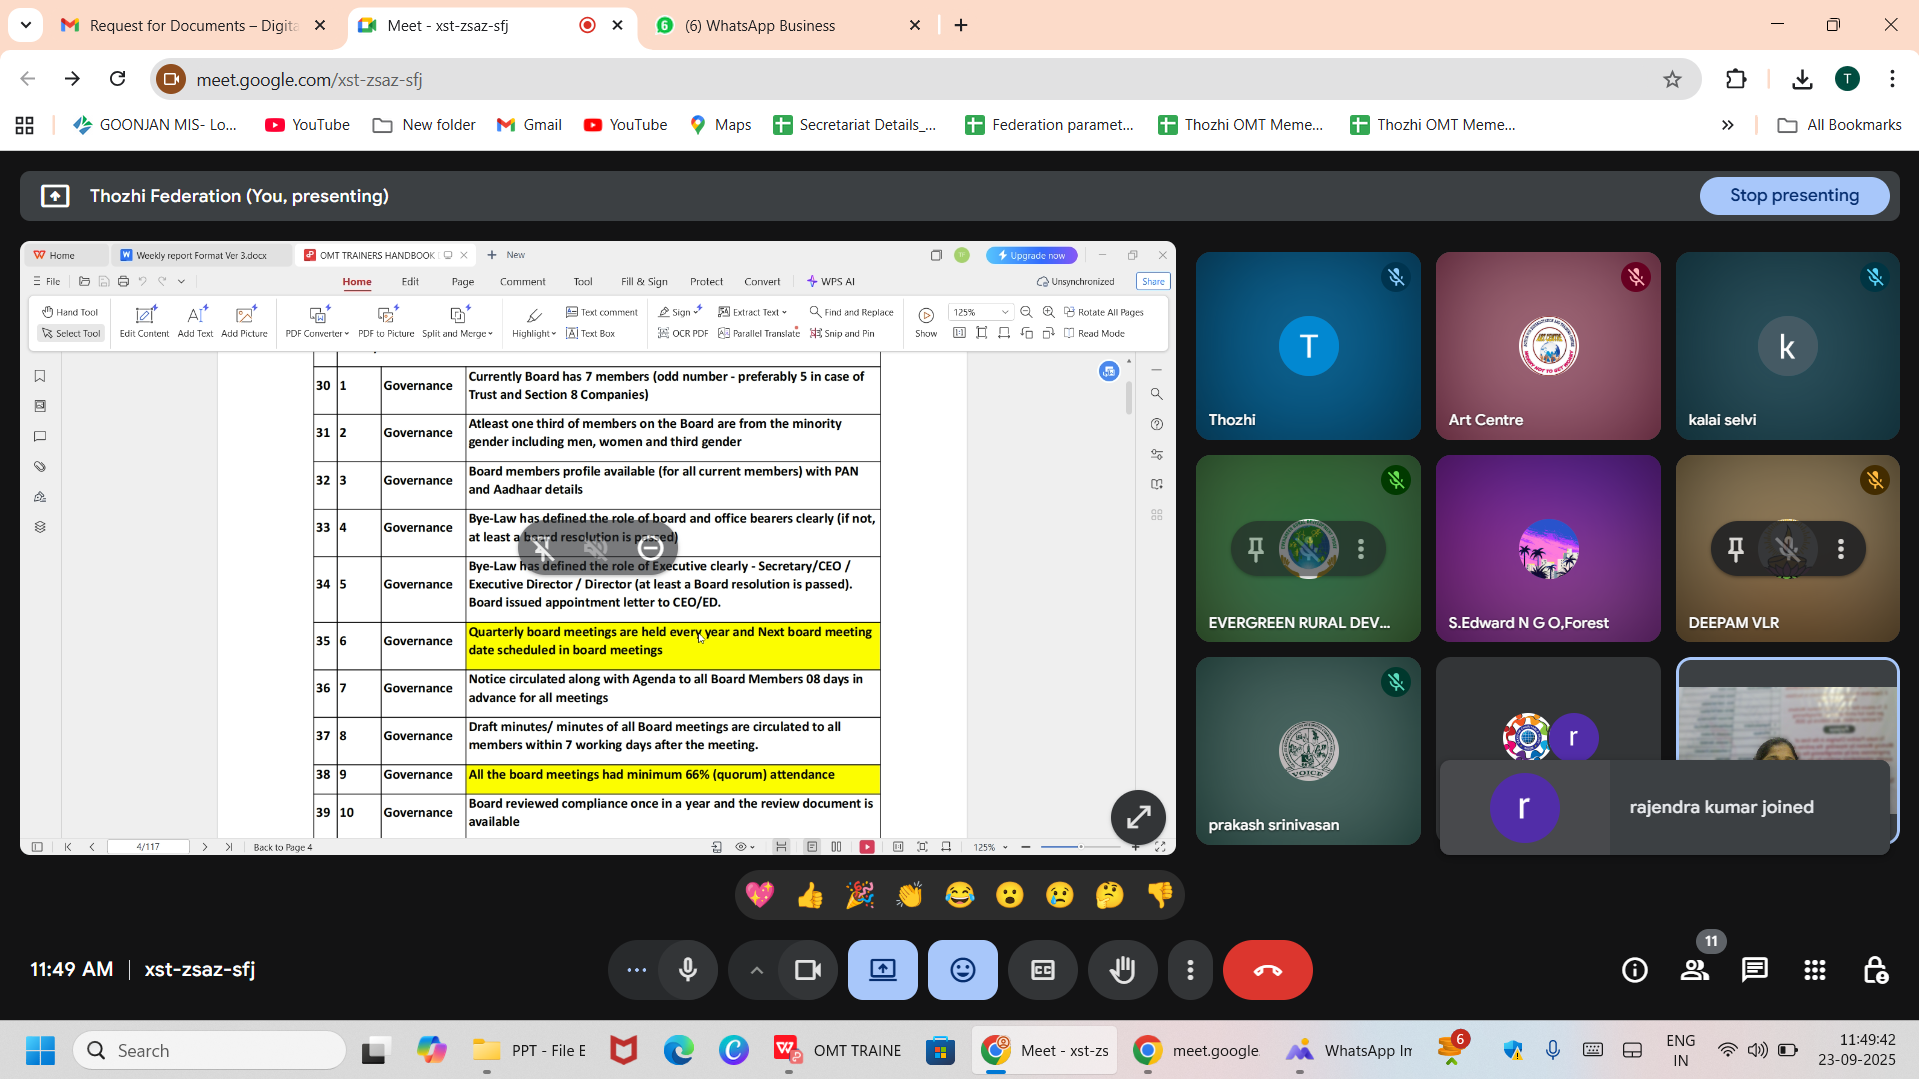The height and width of the screenshot is (1079, 1919).
Task: Toggle the camera in Meet
Action: (x=808, y=970)
